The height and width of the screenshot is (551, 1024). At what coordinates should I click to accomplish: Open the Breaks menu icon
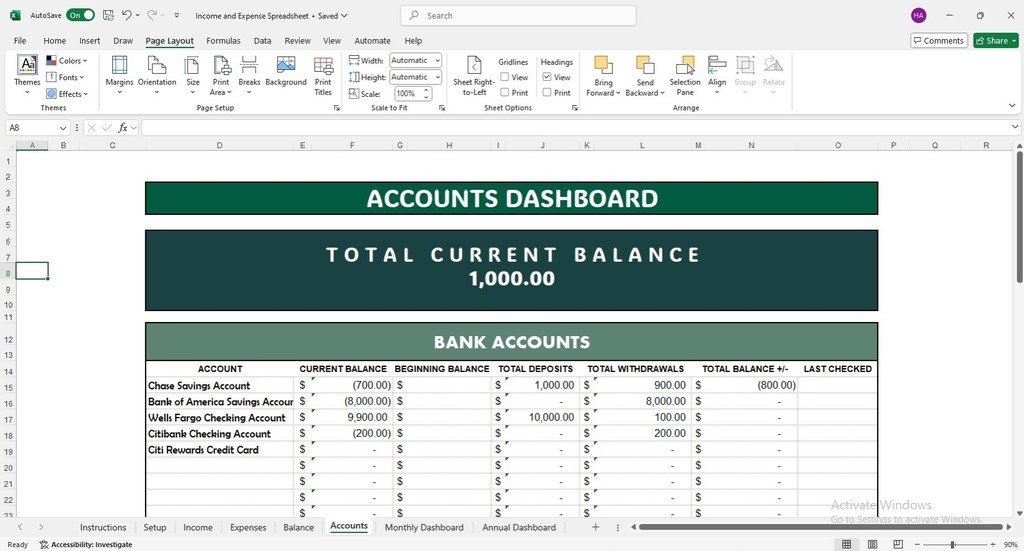[x=249, y=65]
